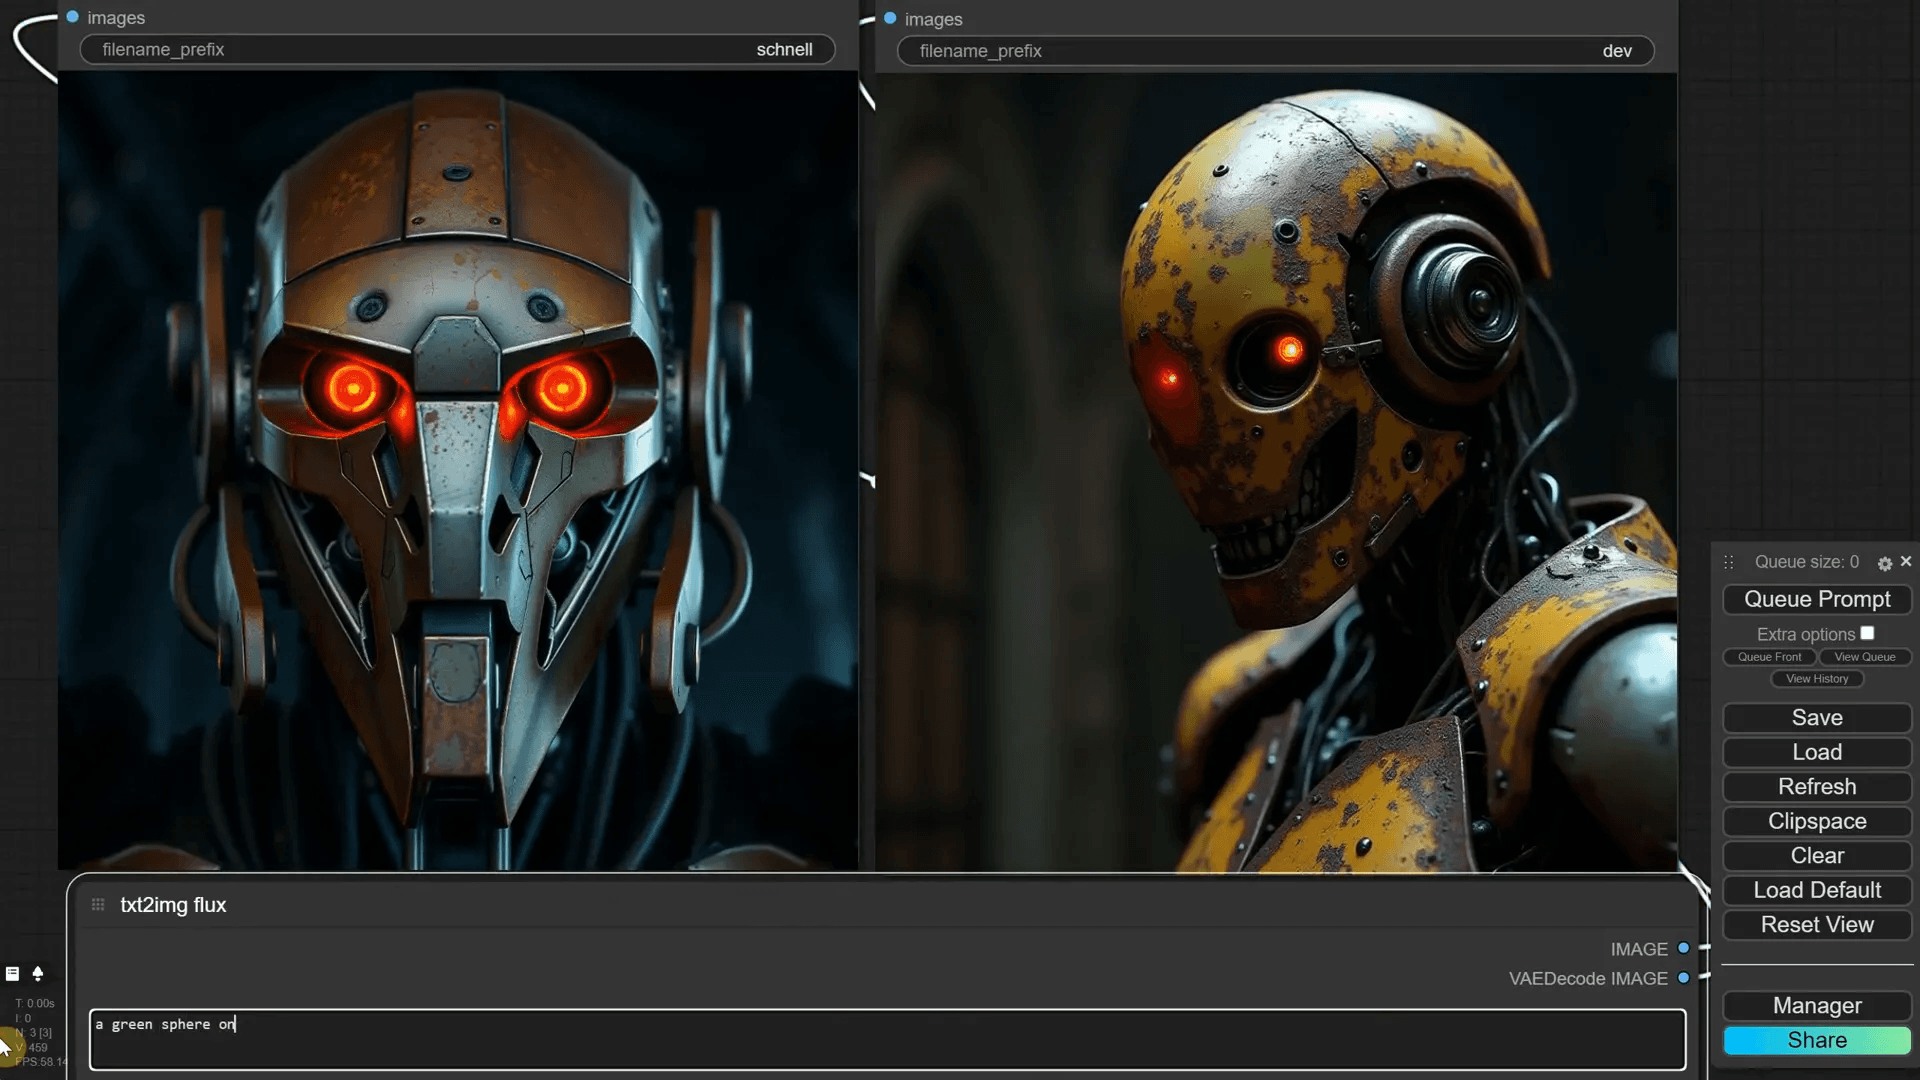This screenshot has width=1920, height=1080.
Task: Click the IMAGE output connector dot
Action: (1684, 948)
